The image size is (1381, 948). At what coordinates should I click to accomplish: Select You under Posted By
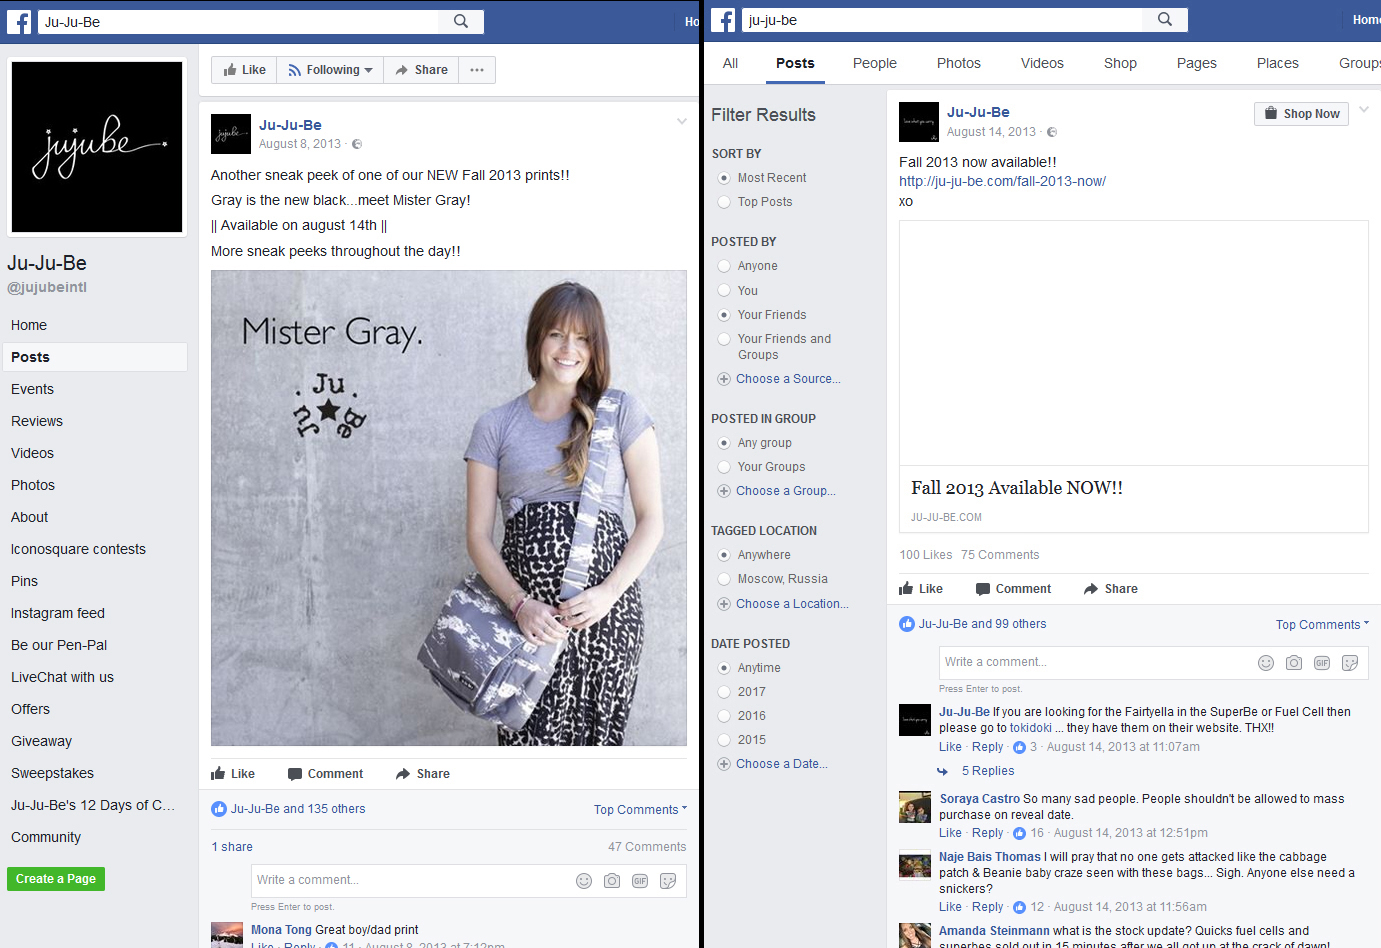(724, 291)
